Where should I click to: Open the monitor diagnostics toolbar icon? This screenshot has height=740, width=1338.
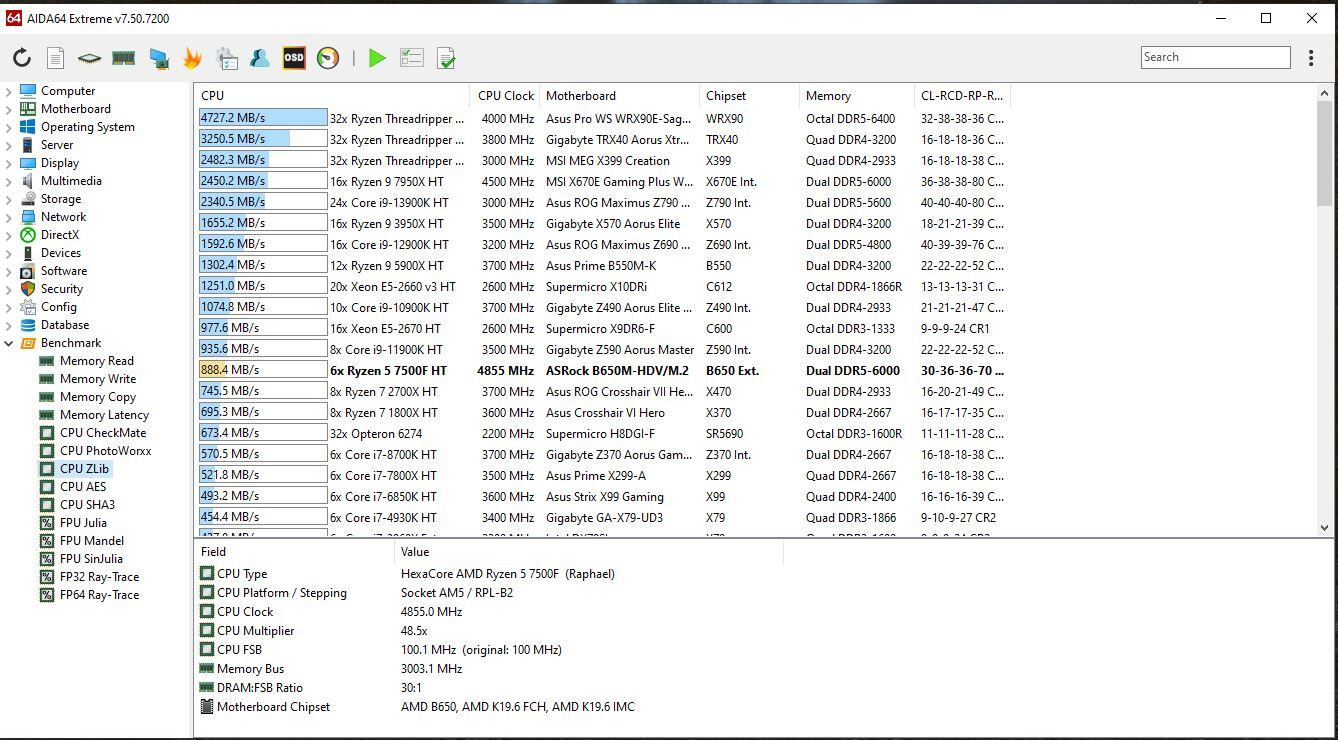[x=158, y=58]
